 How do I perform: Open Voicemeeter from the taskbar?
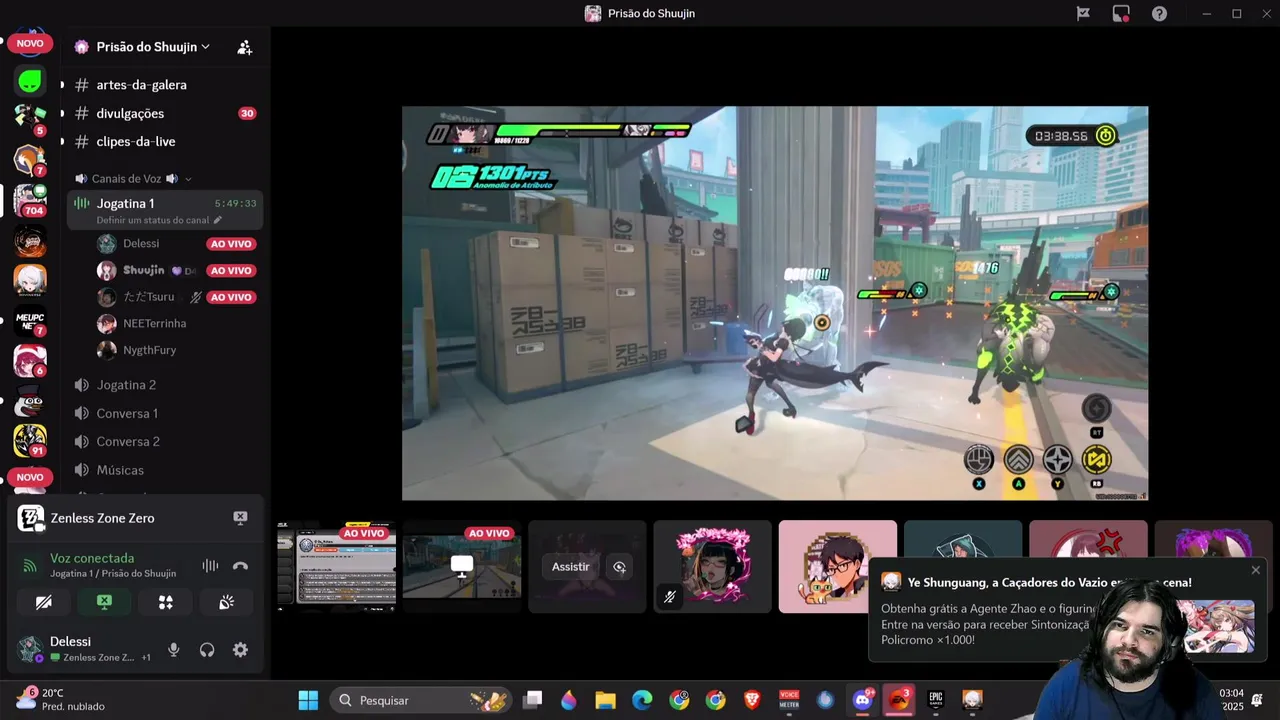[789, 700]
